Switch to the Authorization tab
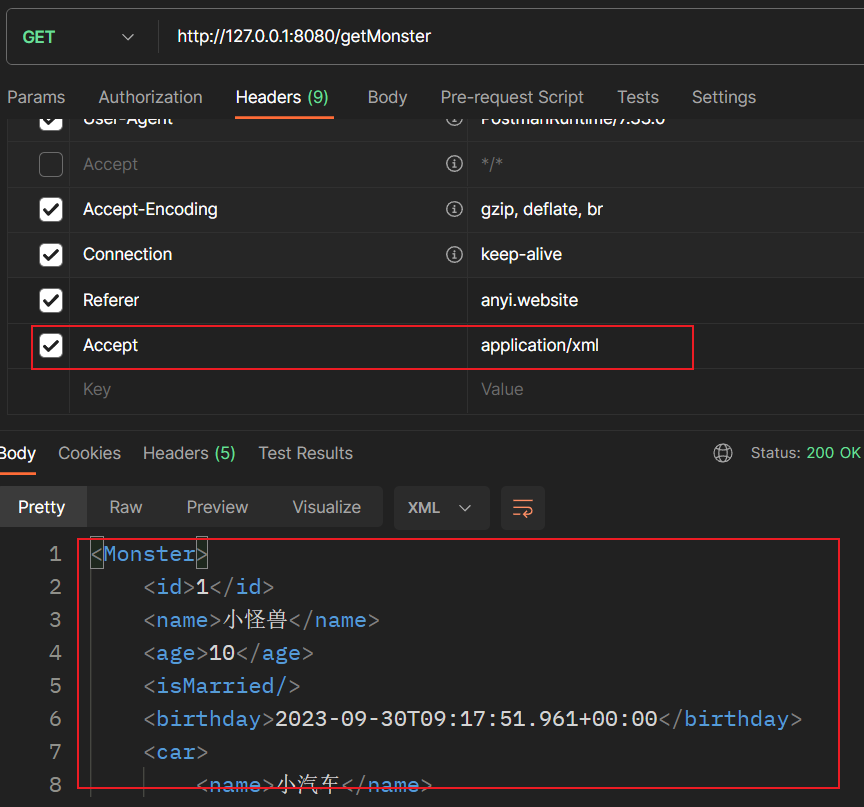 (x=150, y=97)
